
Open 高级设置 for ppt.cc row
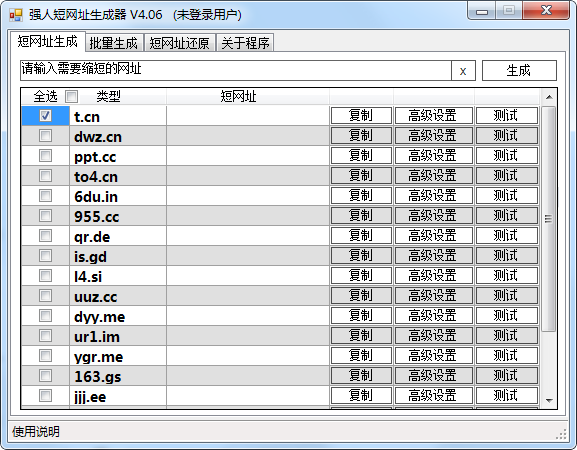coord(433,156)
